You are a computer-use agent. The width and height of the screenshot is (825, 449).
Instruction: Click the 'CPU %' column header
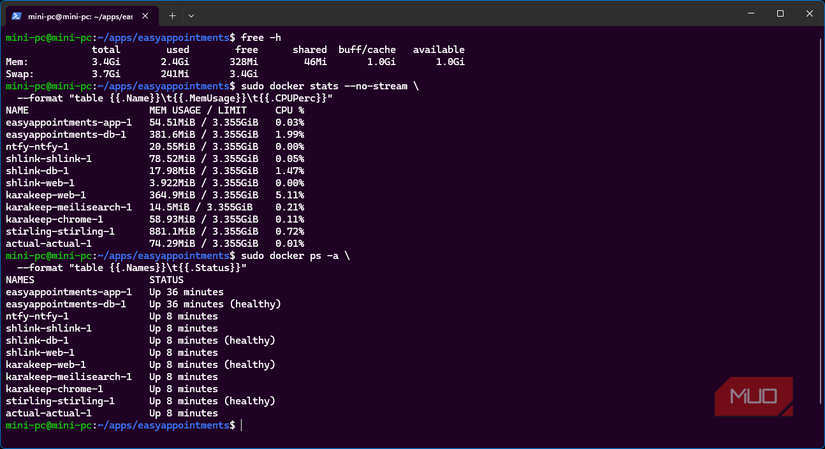pyautogui.click(x=289, y=110)
